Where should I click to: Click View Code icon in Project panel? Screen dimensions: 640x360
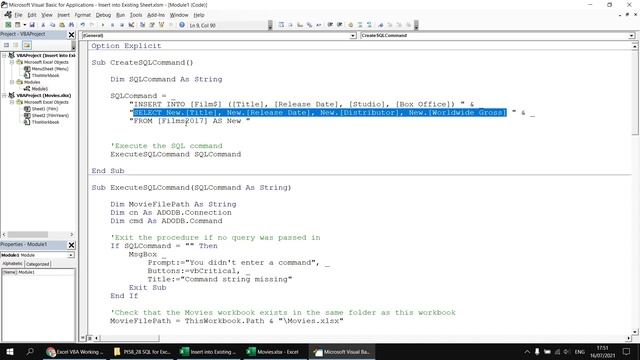[x=7, y=45]
